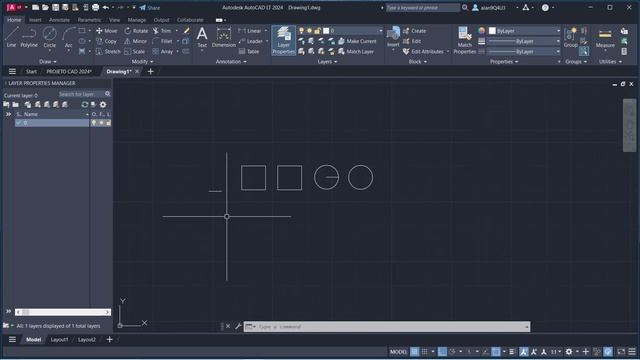Click the Table annotation tool
Viewport: 640px width, 360px height.
[249, 51]
